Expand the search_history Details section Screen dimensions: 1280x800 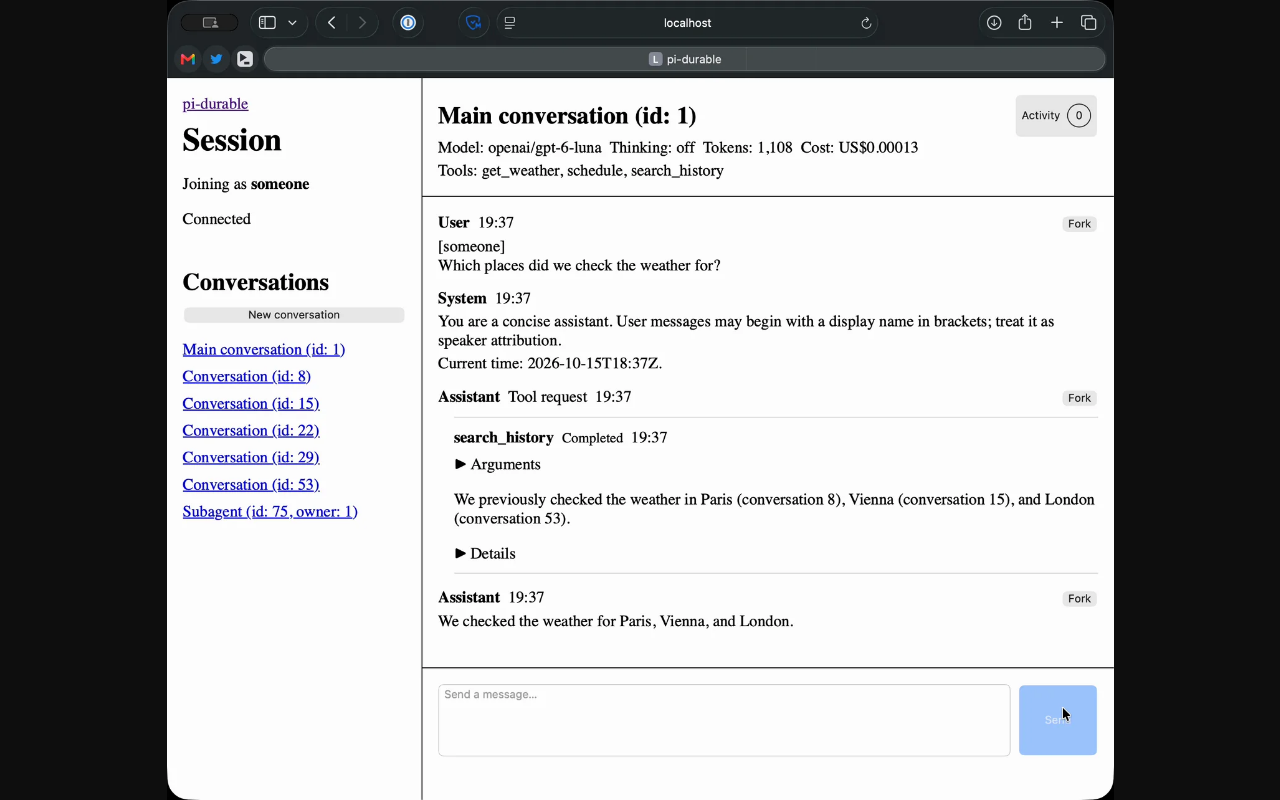click(x=485, y=553)
